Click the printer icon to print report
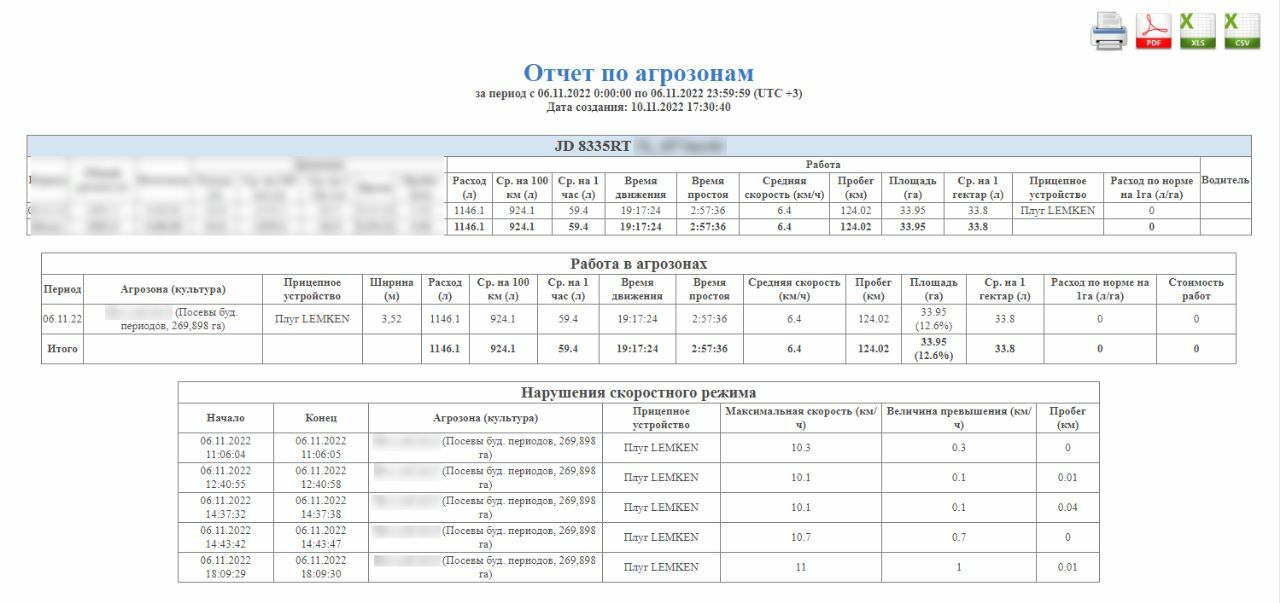The height and width of the screenshot is (603, 1280). tap(1108, 31)
